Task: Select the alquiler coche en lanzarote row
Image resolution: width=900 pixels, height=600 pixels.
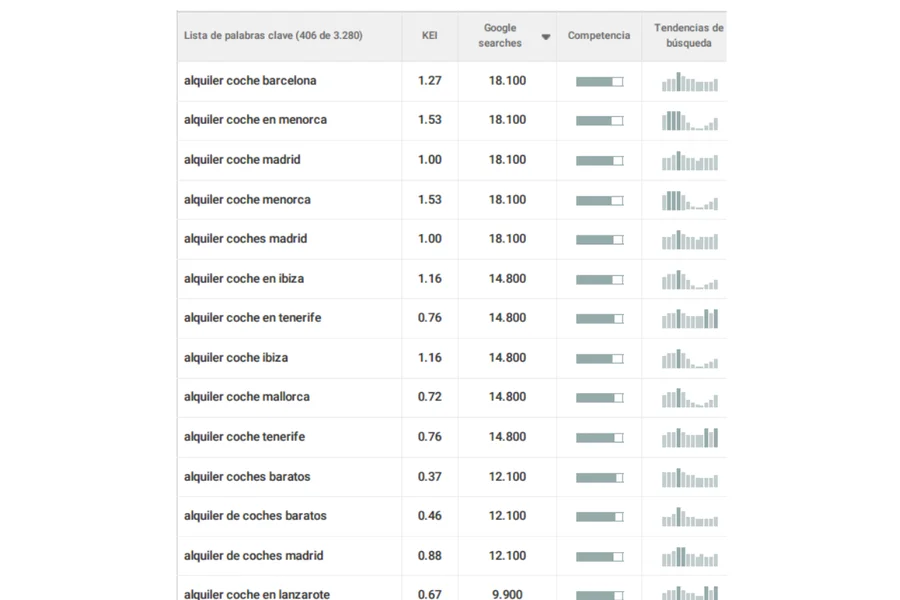Action: 257,593
